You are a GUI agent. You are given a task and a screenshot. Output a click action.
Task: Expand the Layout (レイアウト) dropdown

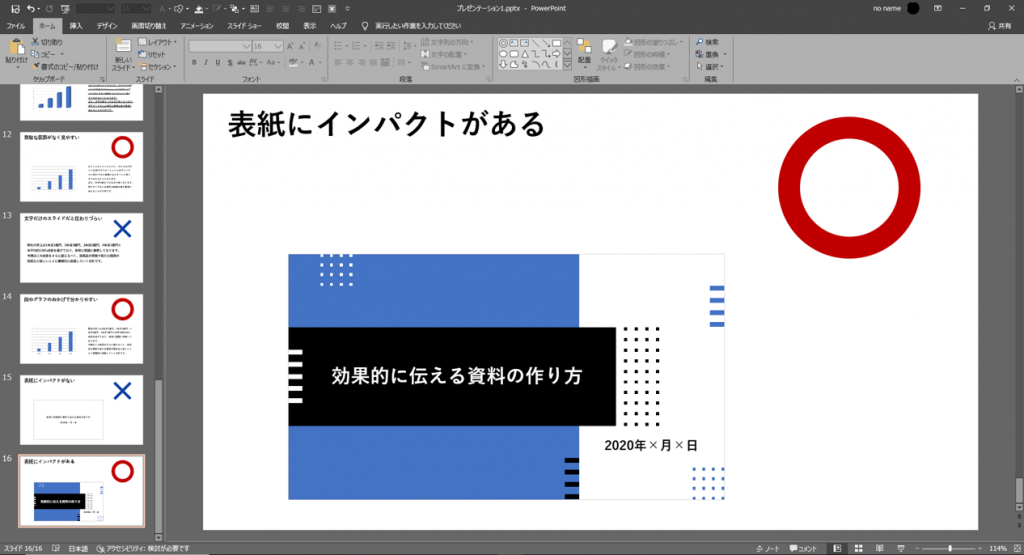[x=157, y=42]
